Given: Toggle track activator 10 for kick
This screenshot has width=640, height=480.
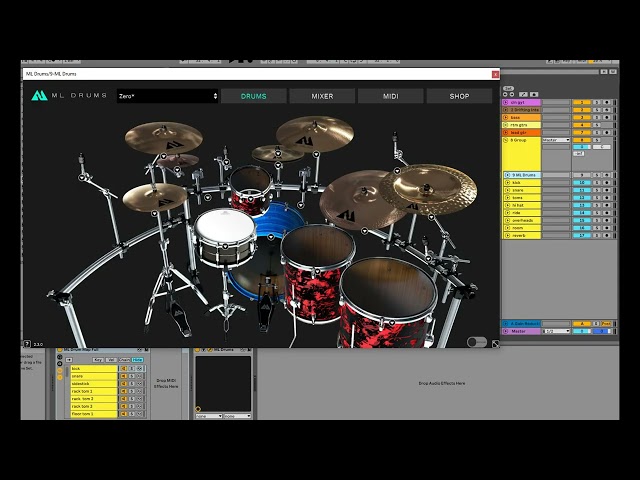Looking at the screenshot, I should coord(582,182).
